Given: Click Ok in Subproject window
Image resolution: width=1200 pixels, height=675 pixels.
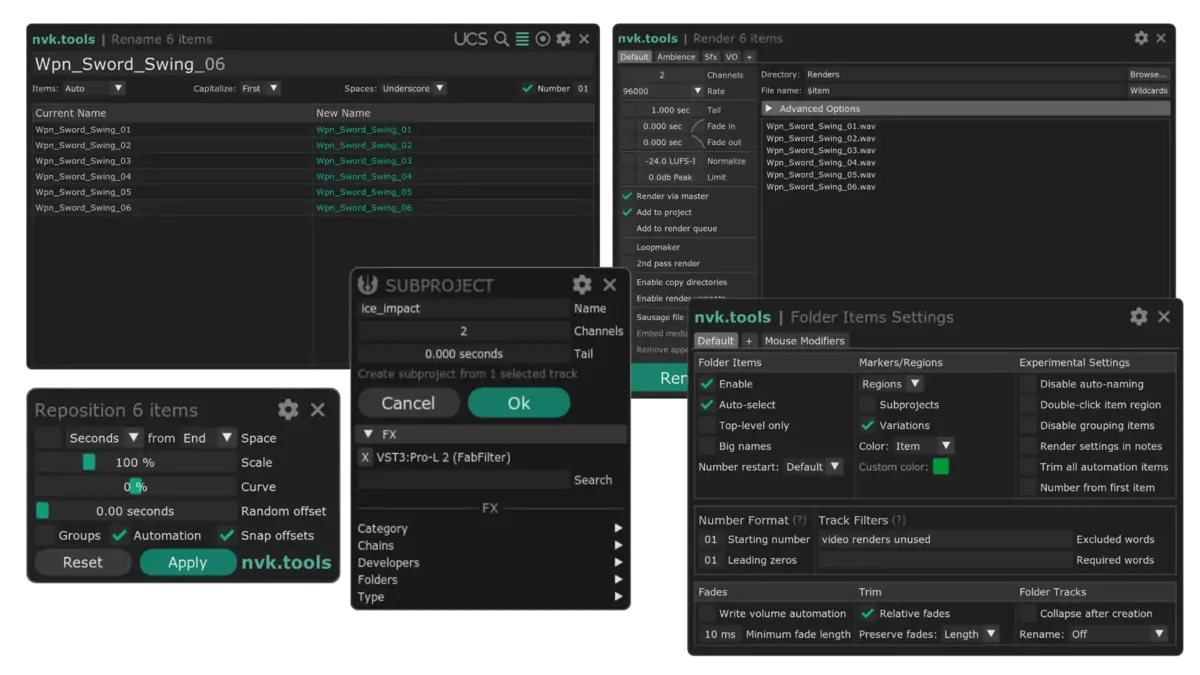Looking at the screenshot, I should (519, 403).
